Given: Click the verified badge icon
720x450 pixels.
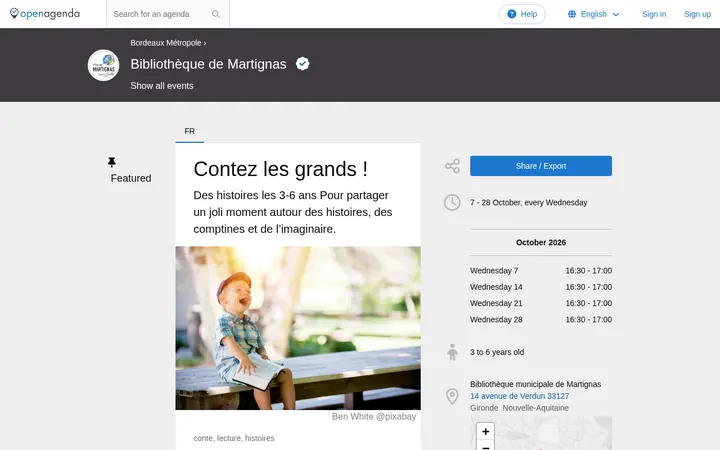Looking at the screenshot, I should [x=303, y=64].
